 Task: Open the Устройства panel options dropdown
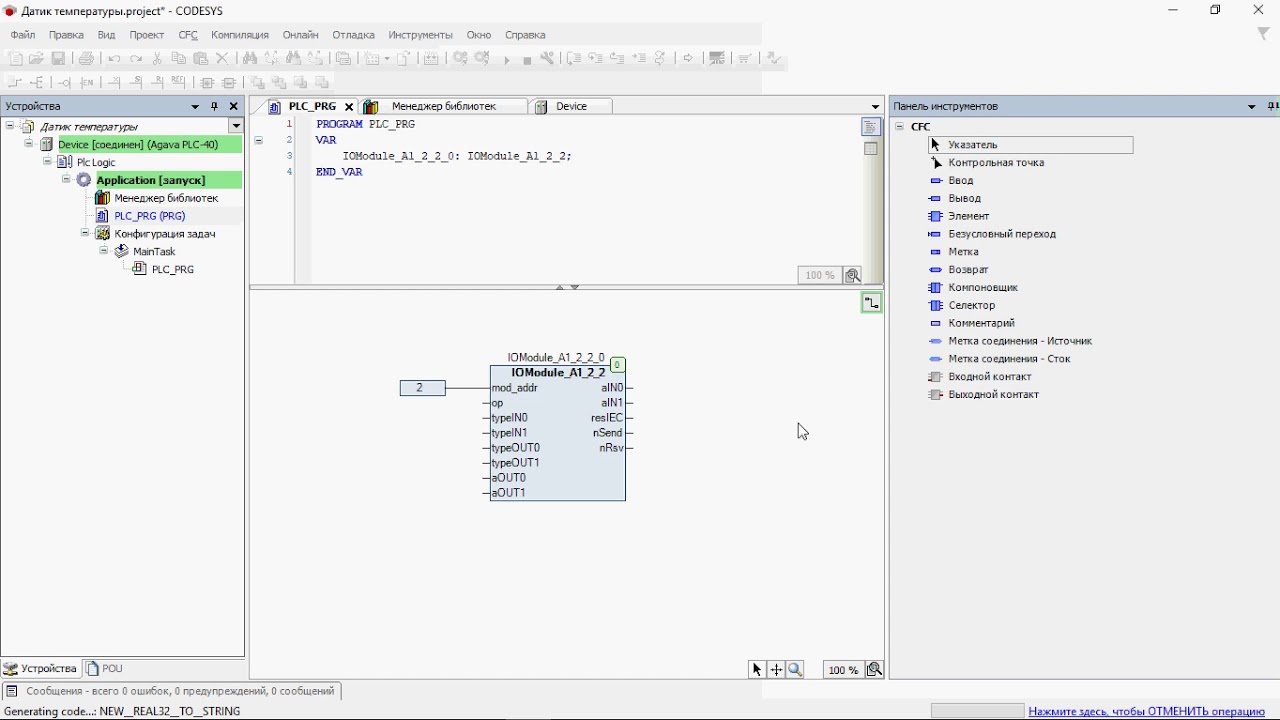195,106
